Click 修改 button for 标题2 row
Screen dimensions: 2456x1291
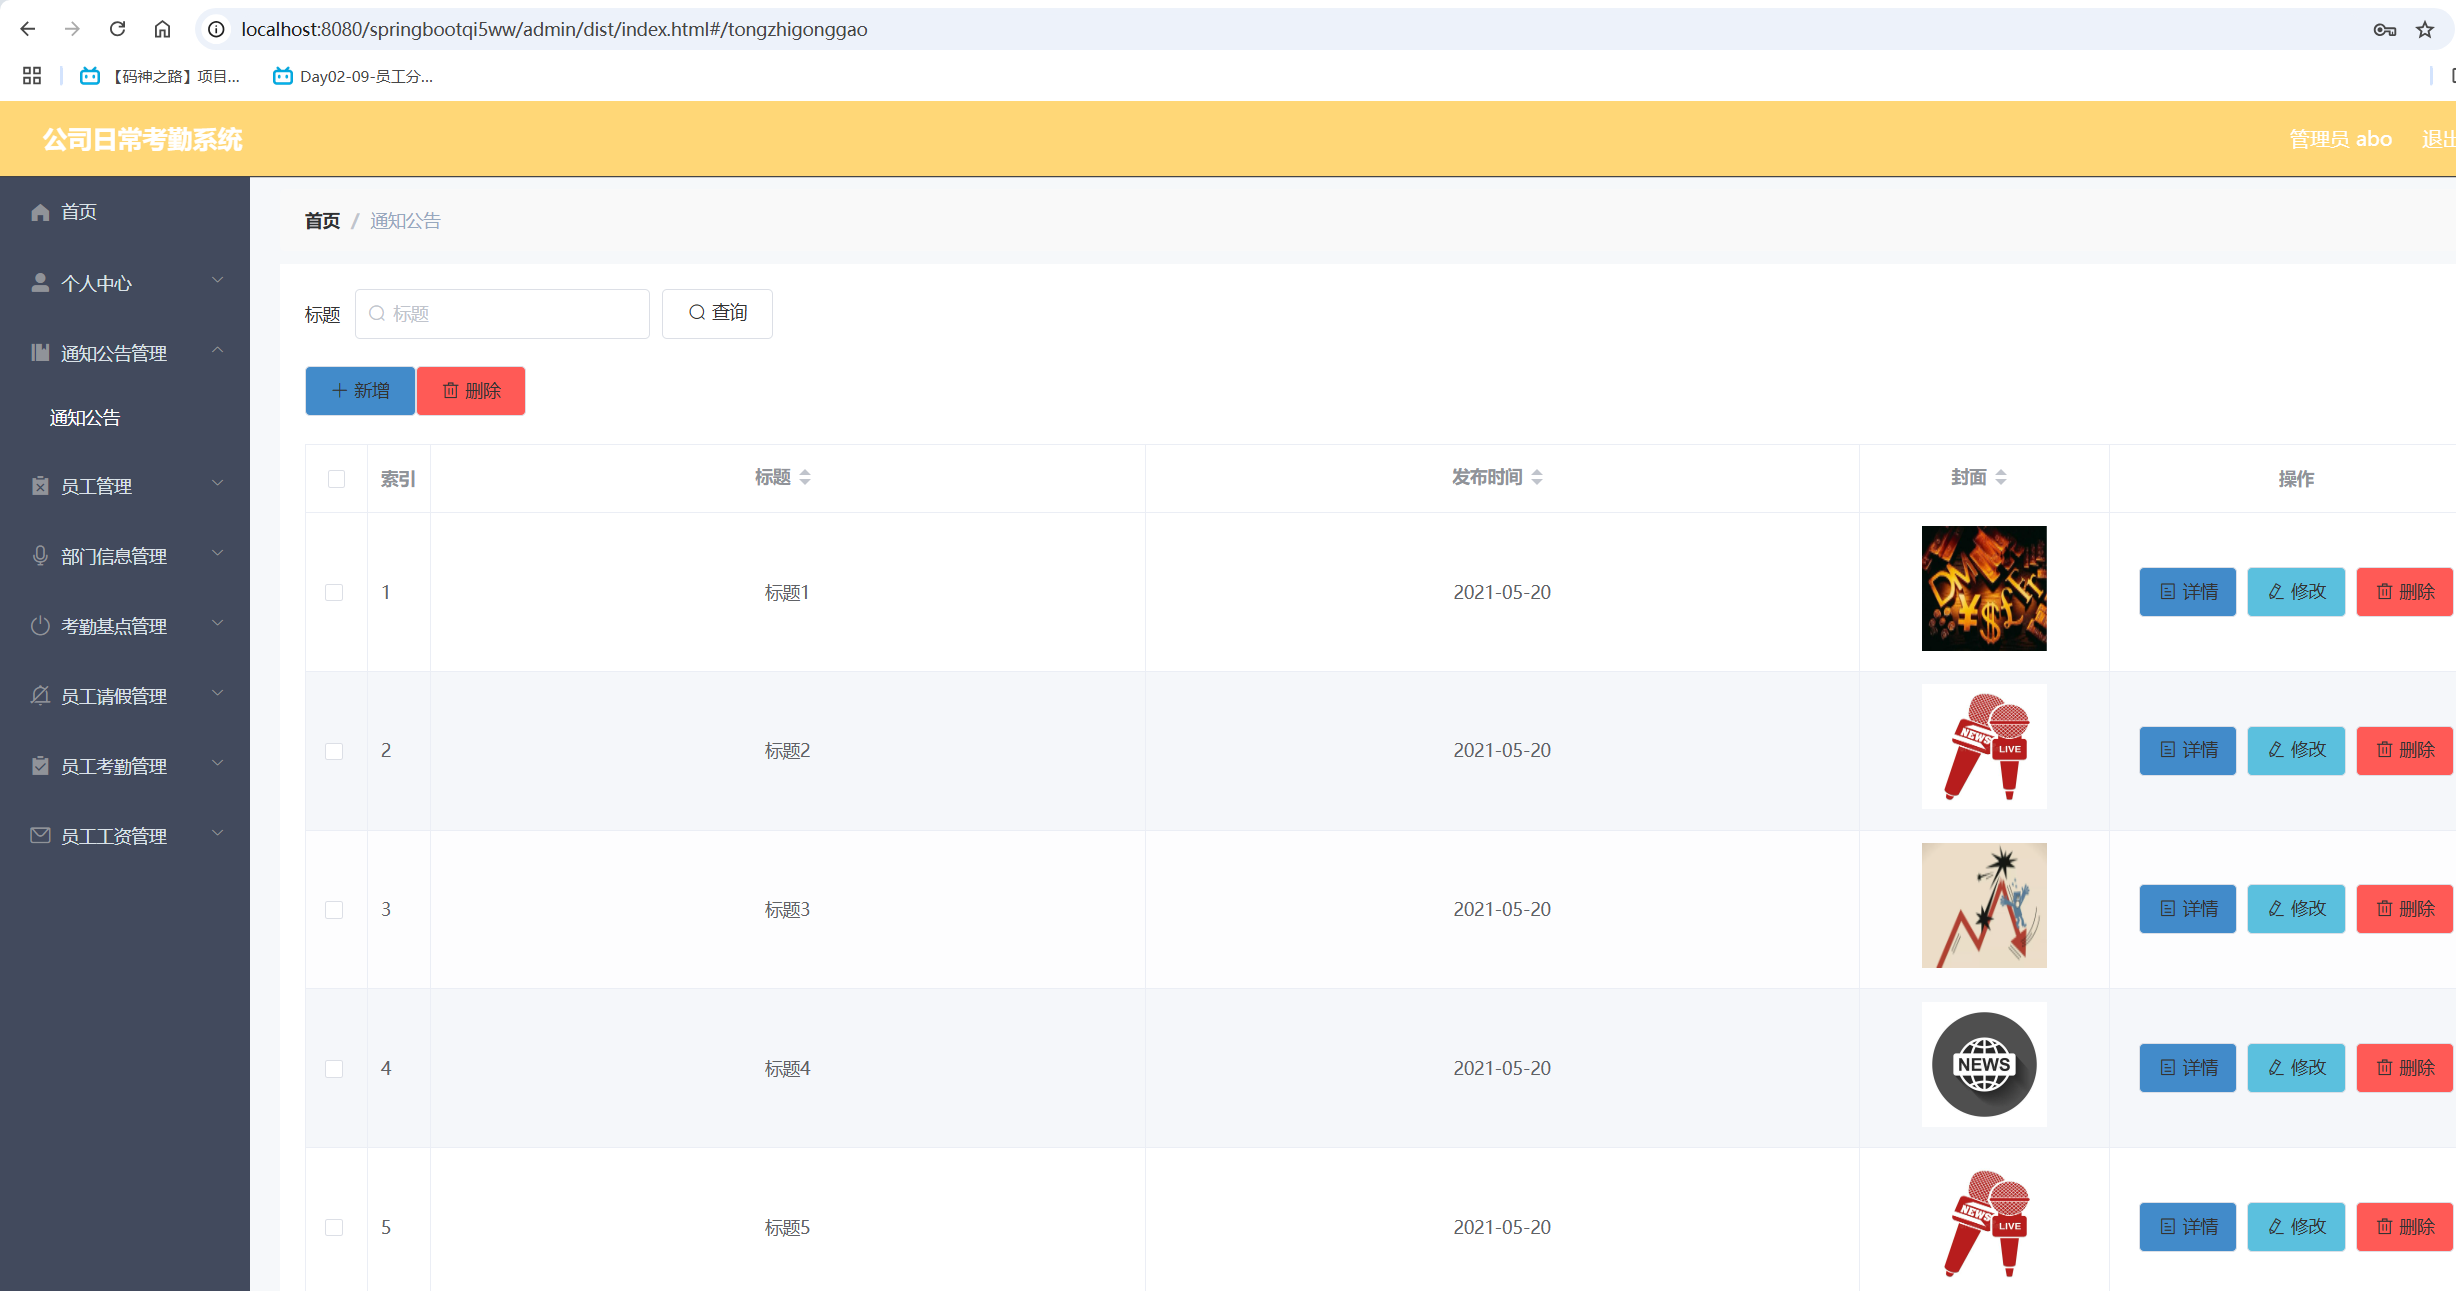point(2296,750)
